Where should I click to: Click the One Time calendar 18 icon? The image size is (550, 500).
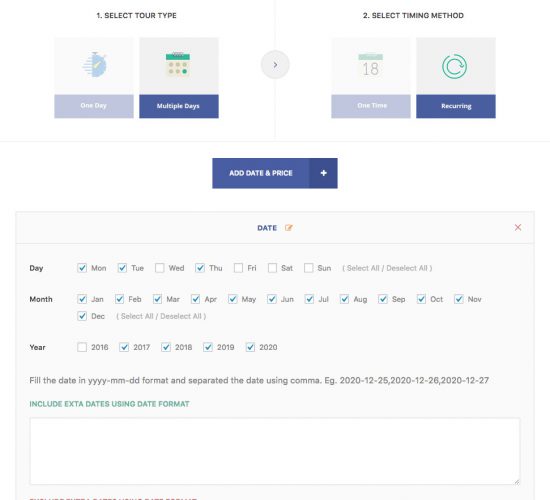coord(370,65)
